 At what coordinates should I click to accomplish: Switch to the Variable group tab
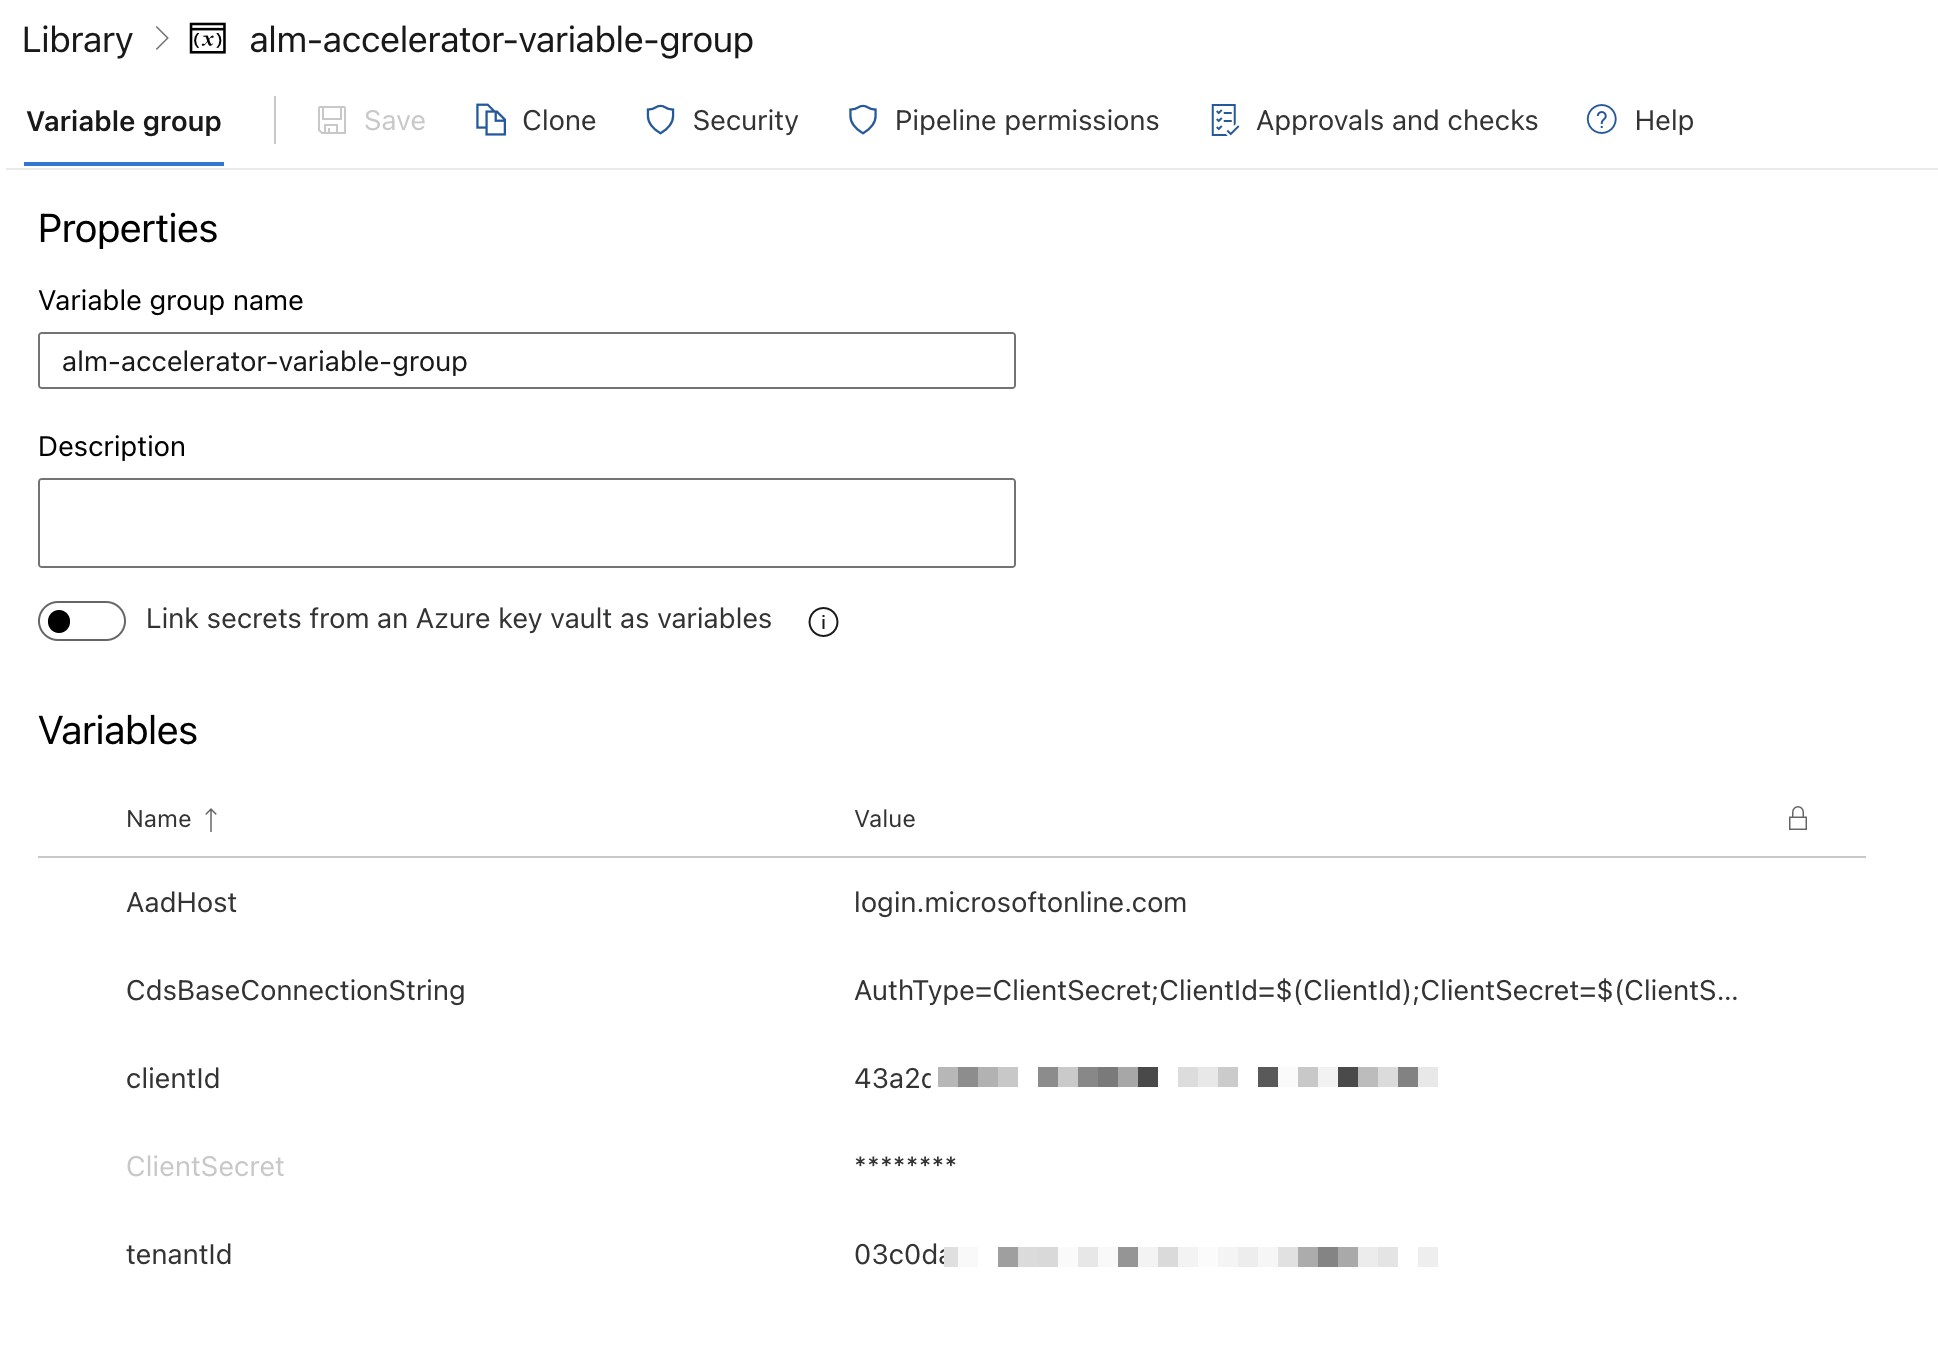click(124, 121)
